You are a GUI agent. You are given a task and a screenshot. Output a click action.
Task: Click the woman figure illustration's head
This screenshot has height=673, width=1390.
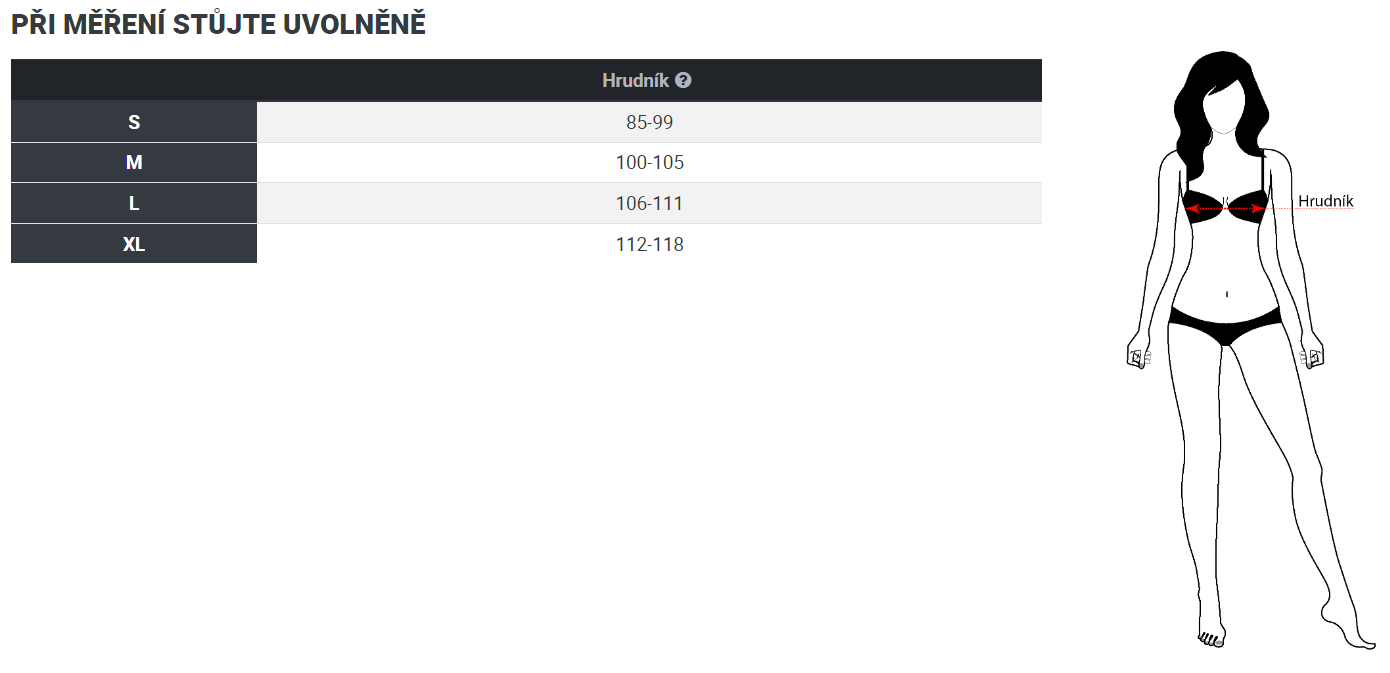coord(1223,102)
